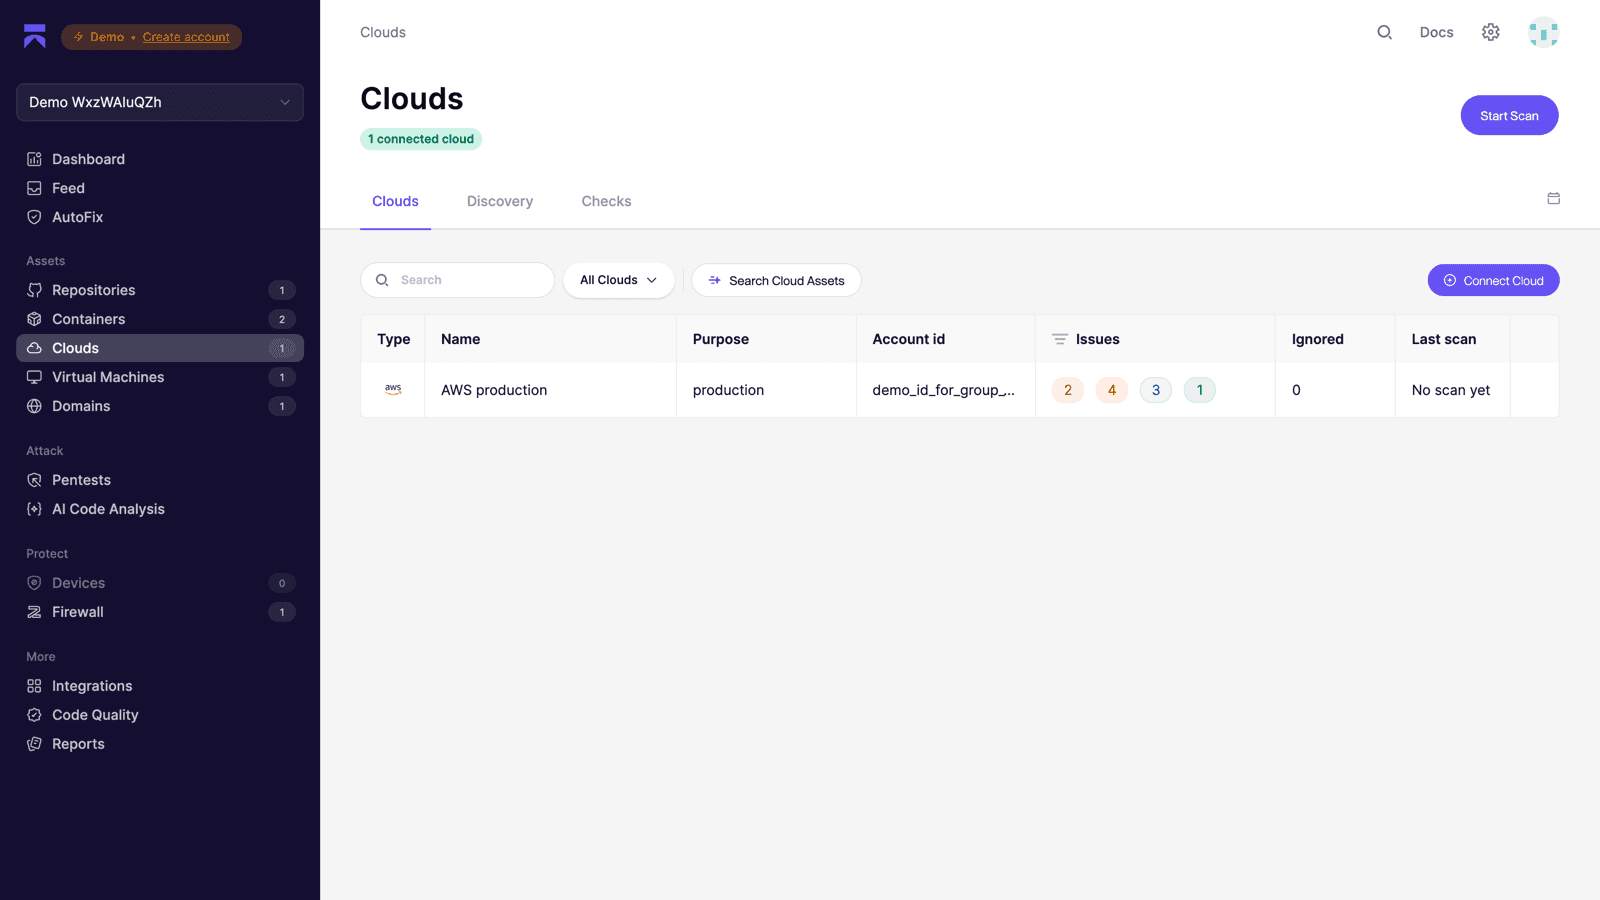Click the No scan yet cell
Viewport: 1600px width, 900px height.
coord(1451,390)
